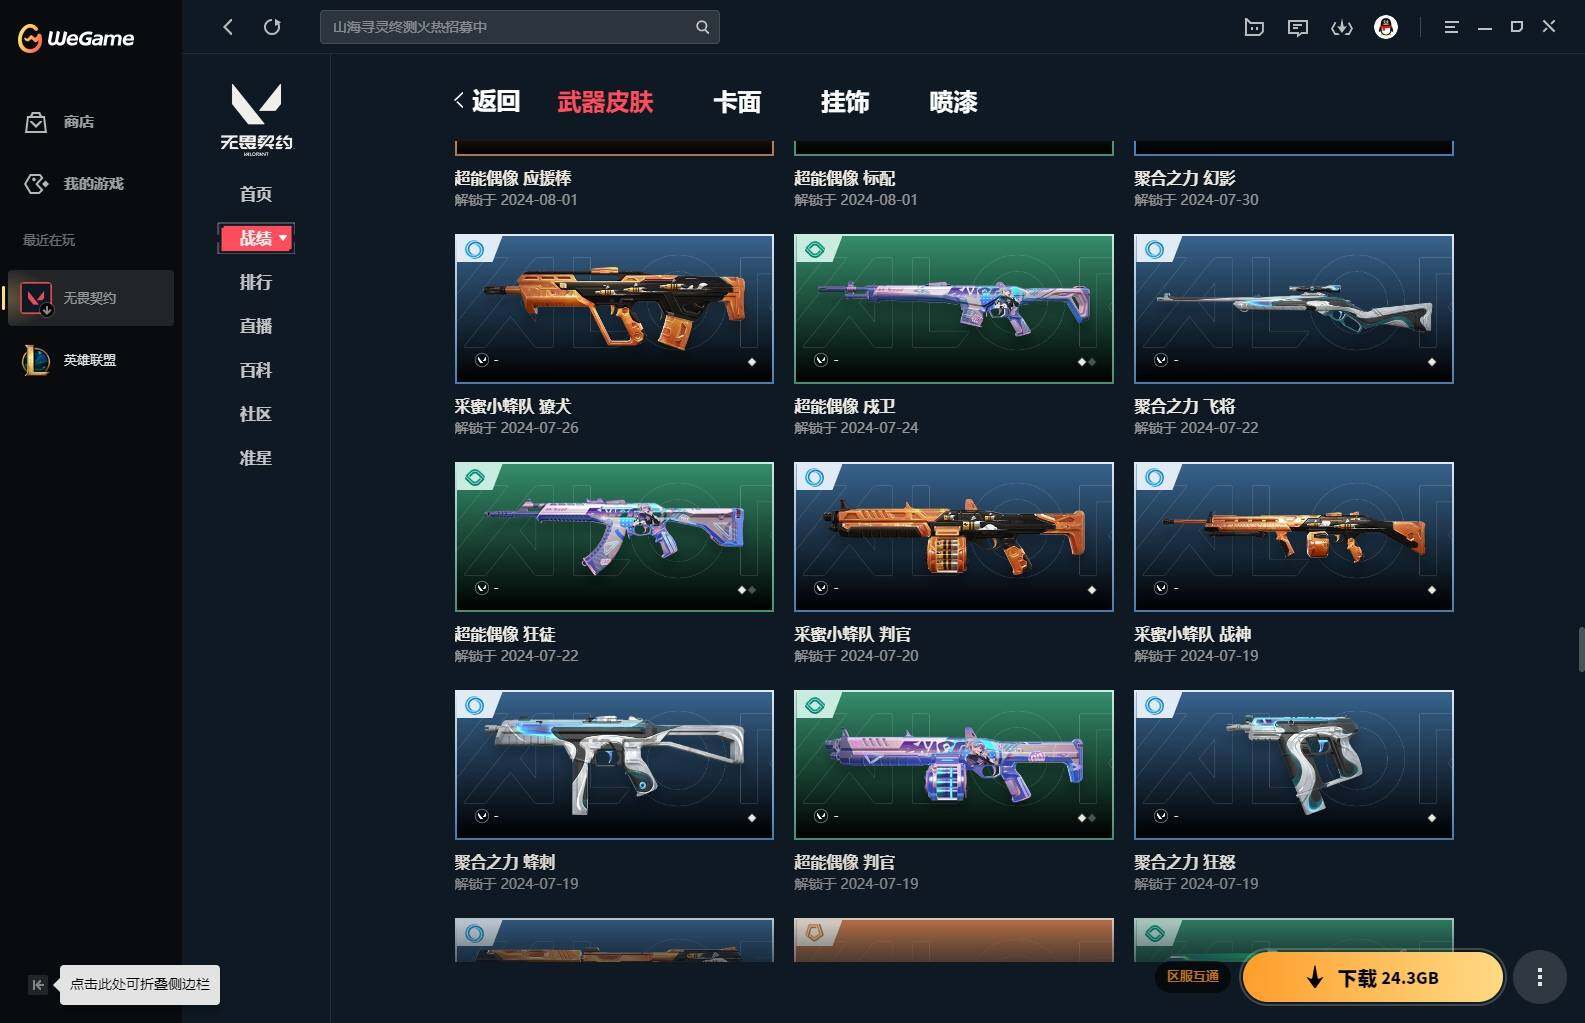
Task: Open the messages chat icon
Action: [1298, 27]
